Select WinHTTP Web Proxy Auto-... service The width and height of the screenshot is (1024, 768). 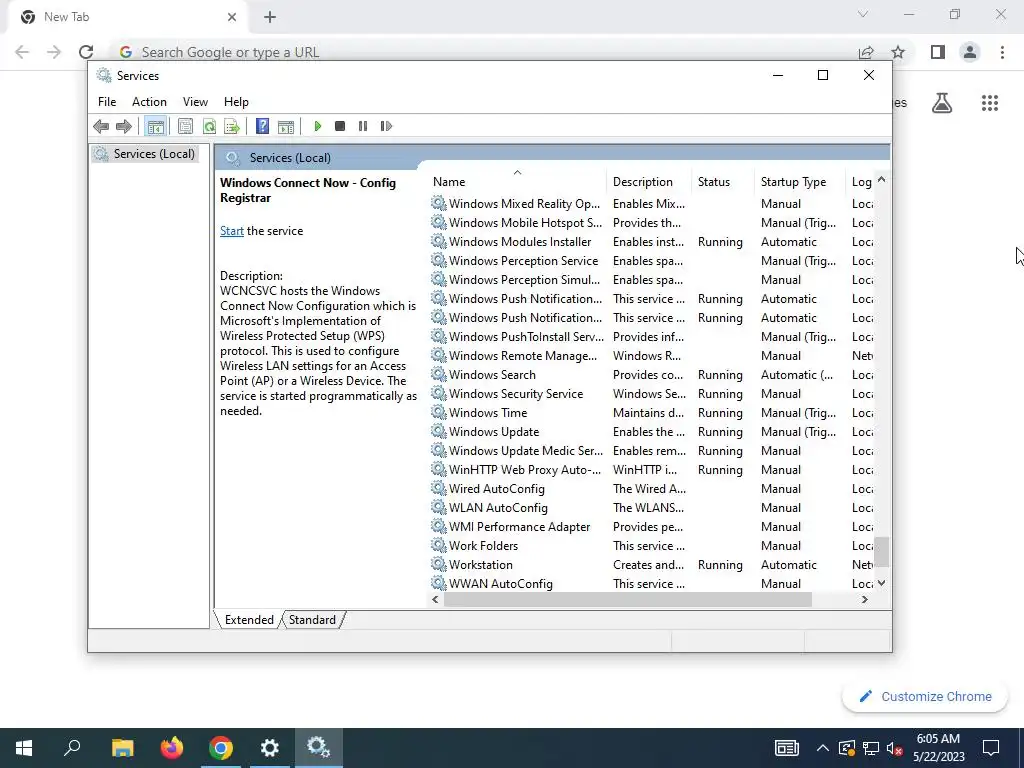pos(652,470)
